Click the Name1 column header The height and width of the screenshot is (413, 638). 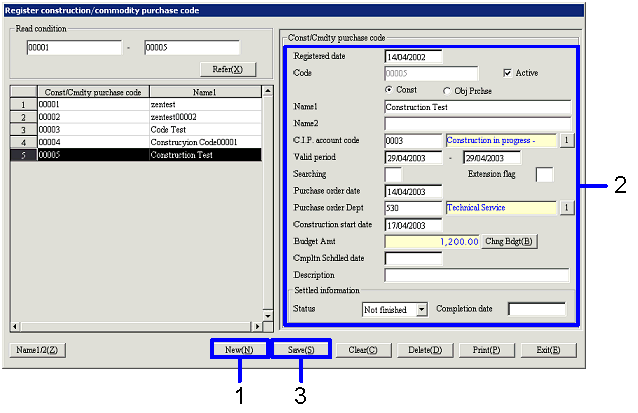(x=204, y=91)
